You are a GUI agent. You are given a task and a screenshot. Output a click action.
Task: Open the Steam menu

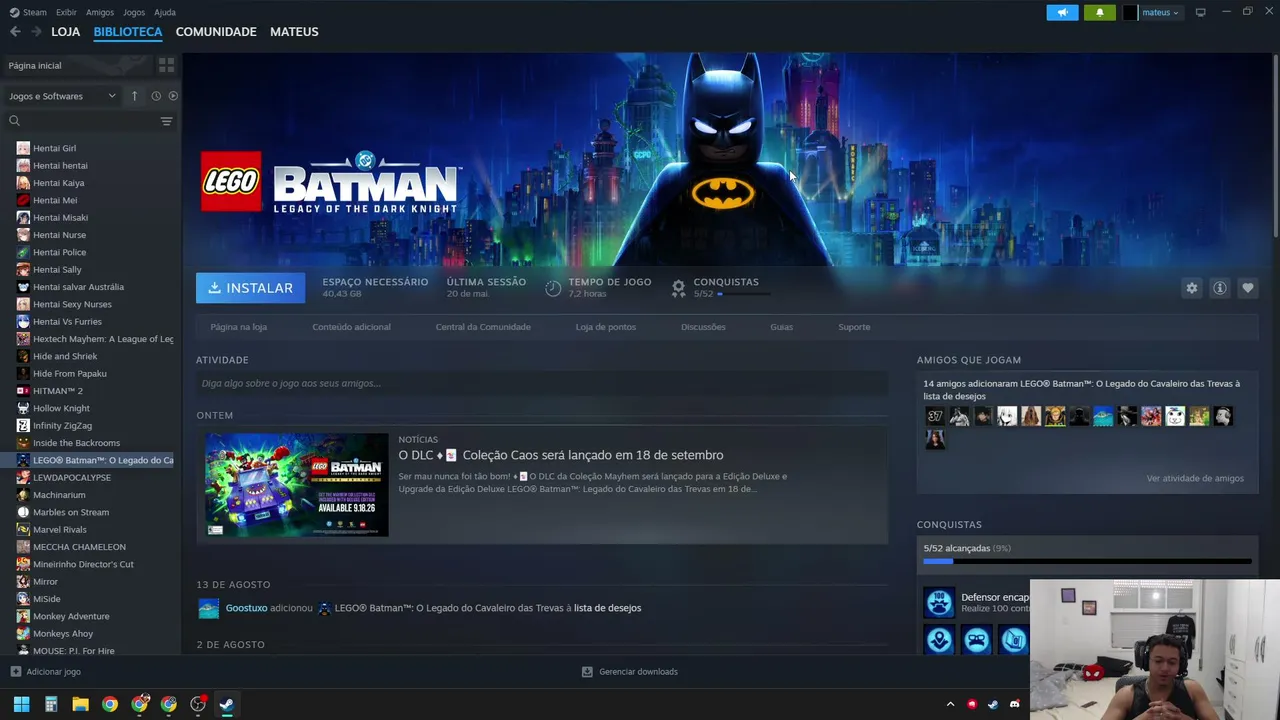point(28,12)
